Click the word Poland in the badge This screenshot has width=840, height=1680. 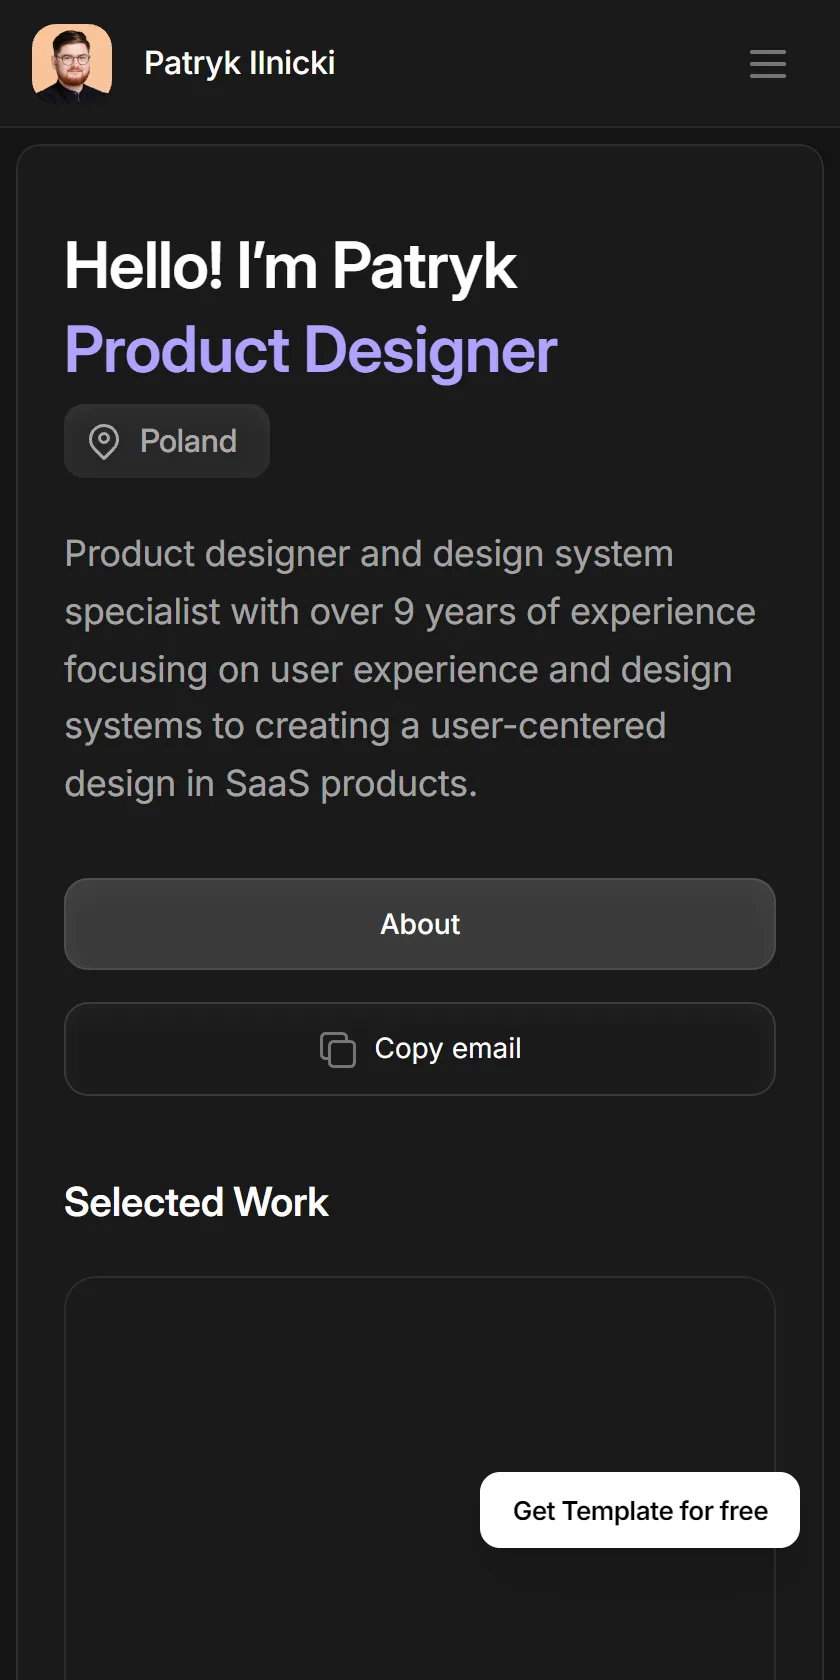tap(189, 441)
